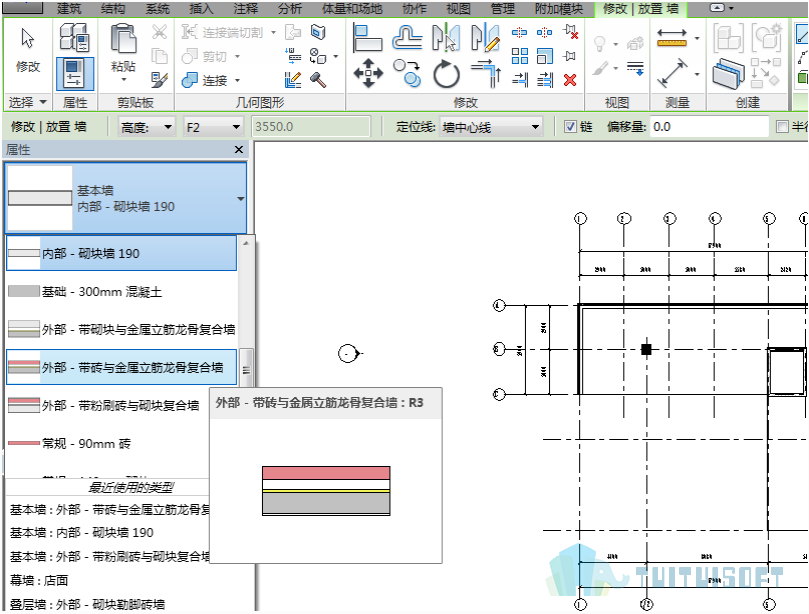809x614 pixels.
Task: Click the red Delete X icon
Action: [570, 80]
